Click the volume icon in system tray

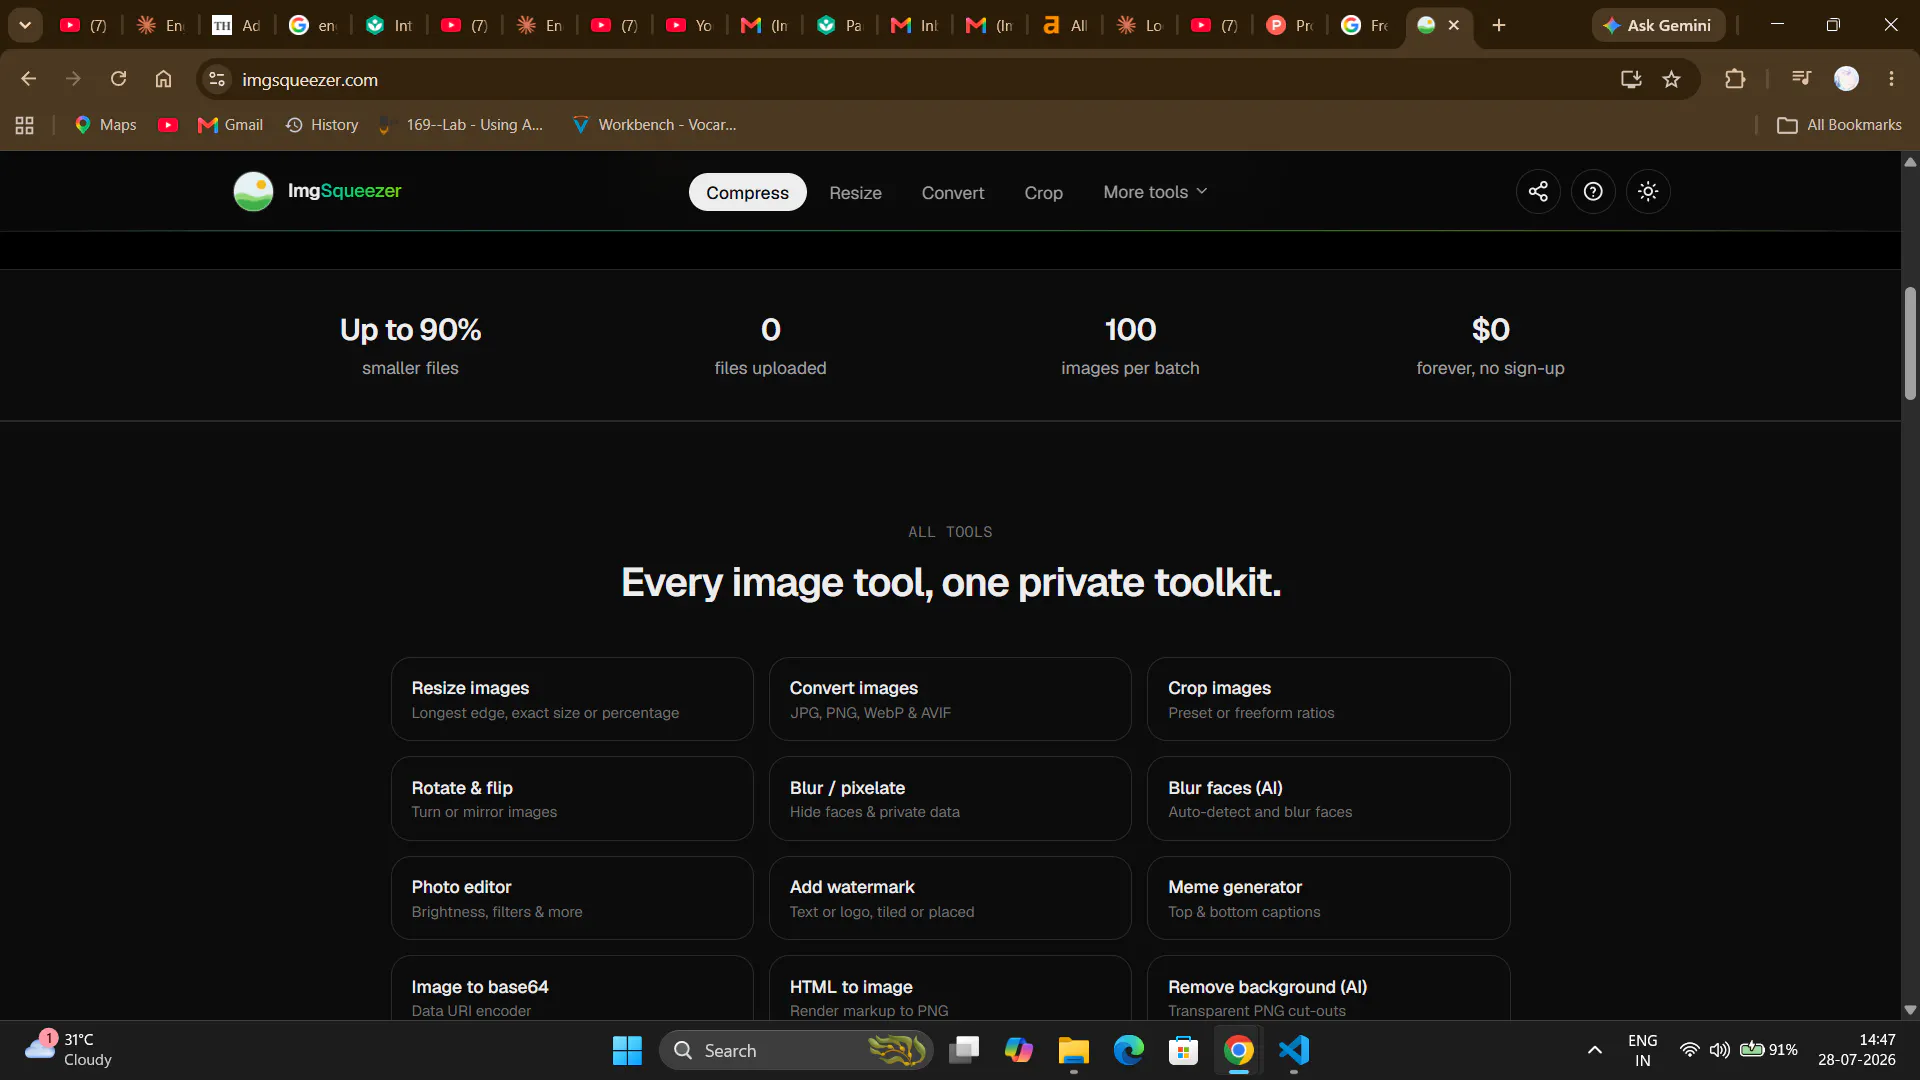click(1719, 1050)
